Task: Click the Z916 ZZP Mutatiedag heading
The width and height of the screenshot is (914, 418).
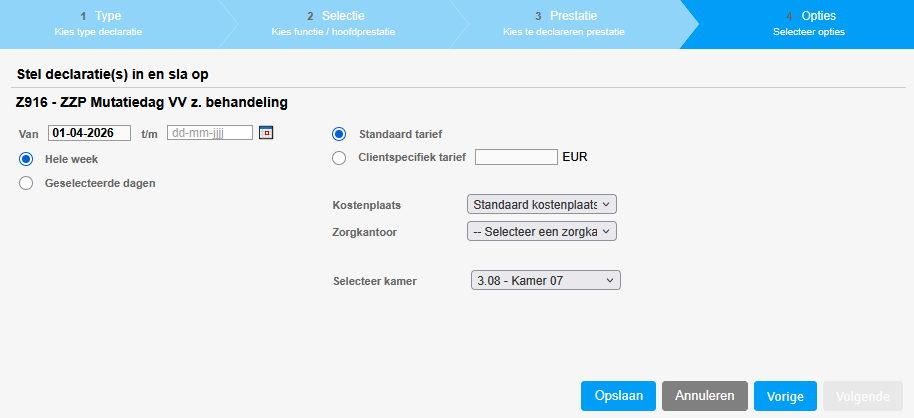Action: [x=153, y=102]
